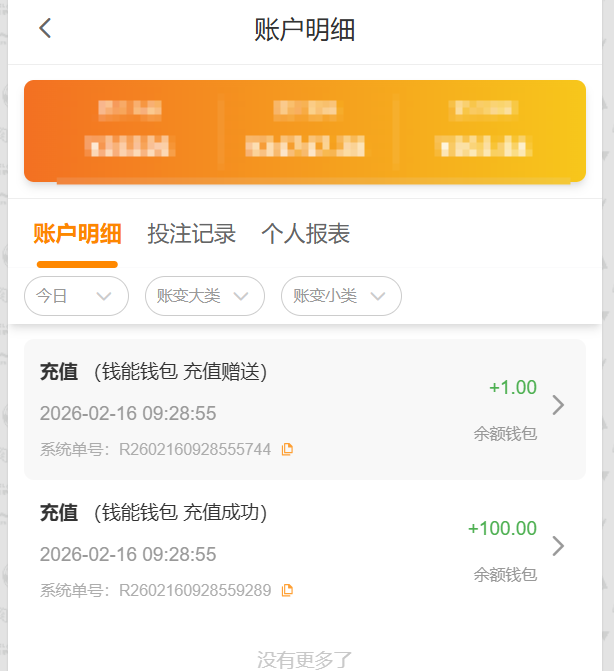
Task: Click 余额钱包 label under +1.00
Action: [x=505, y=434]
